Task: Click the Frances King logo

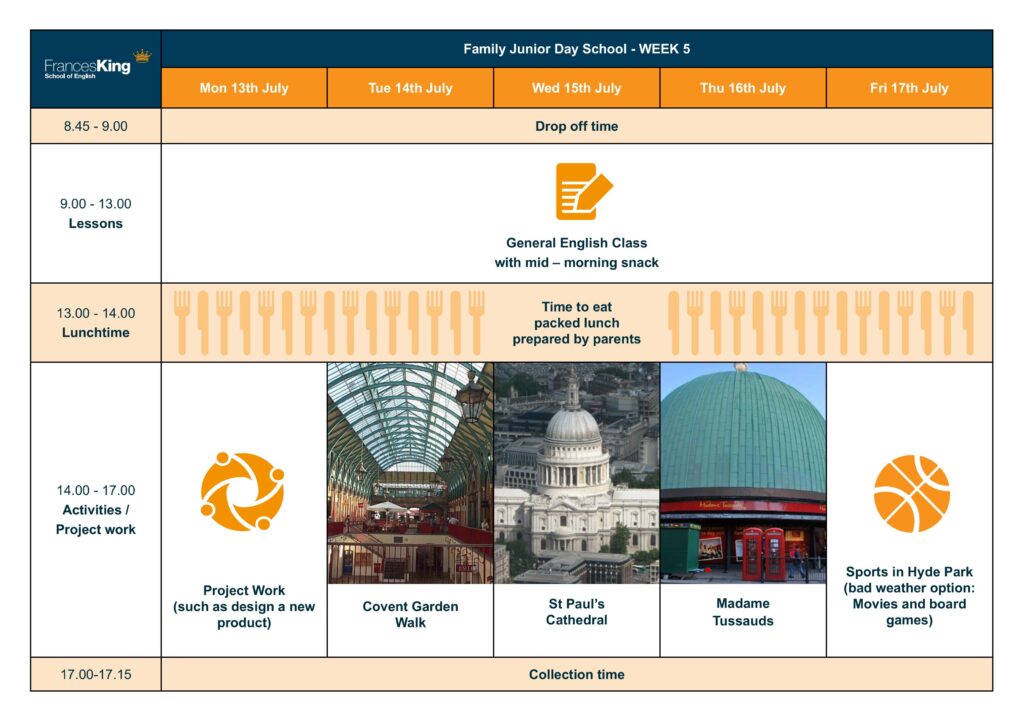Action: (x=97, y=65)
